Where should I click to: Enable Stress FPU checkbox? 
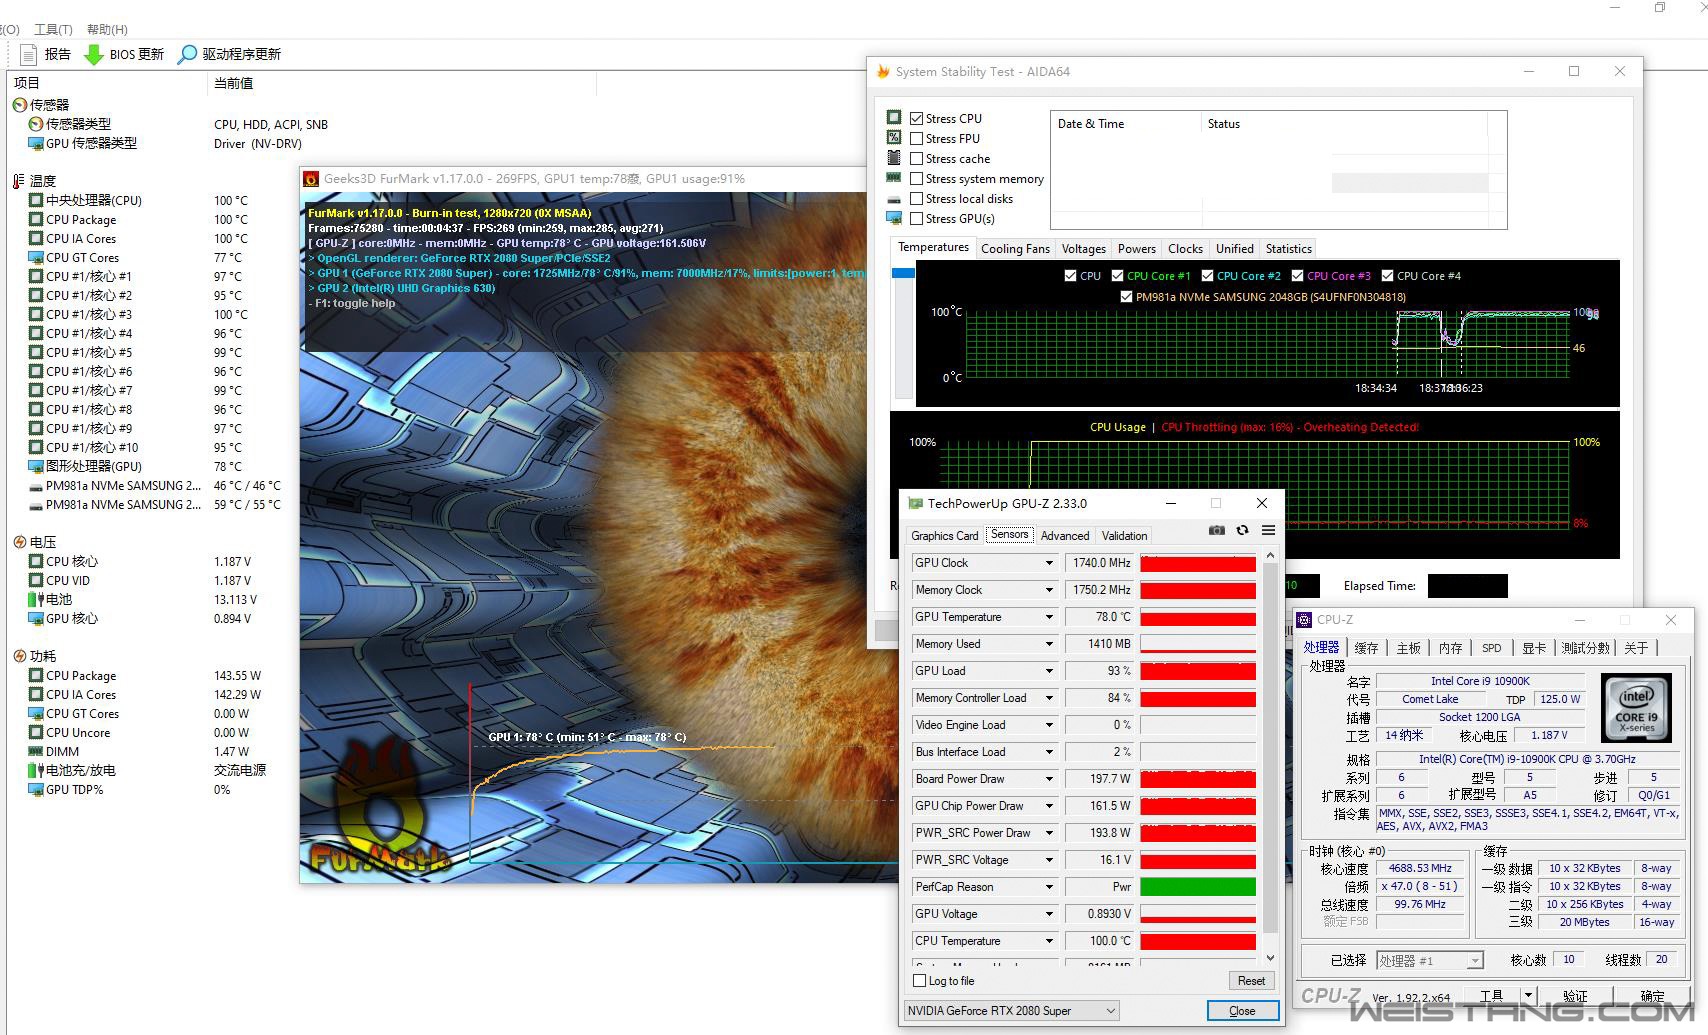pos(916,138)
